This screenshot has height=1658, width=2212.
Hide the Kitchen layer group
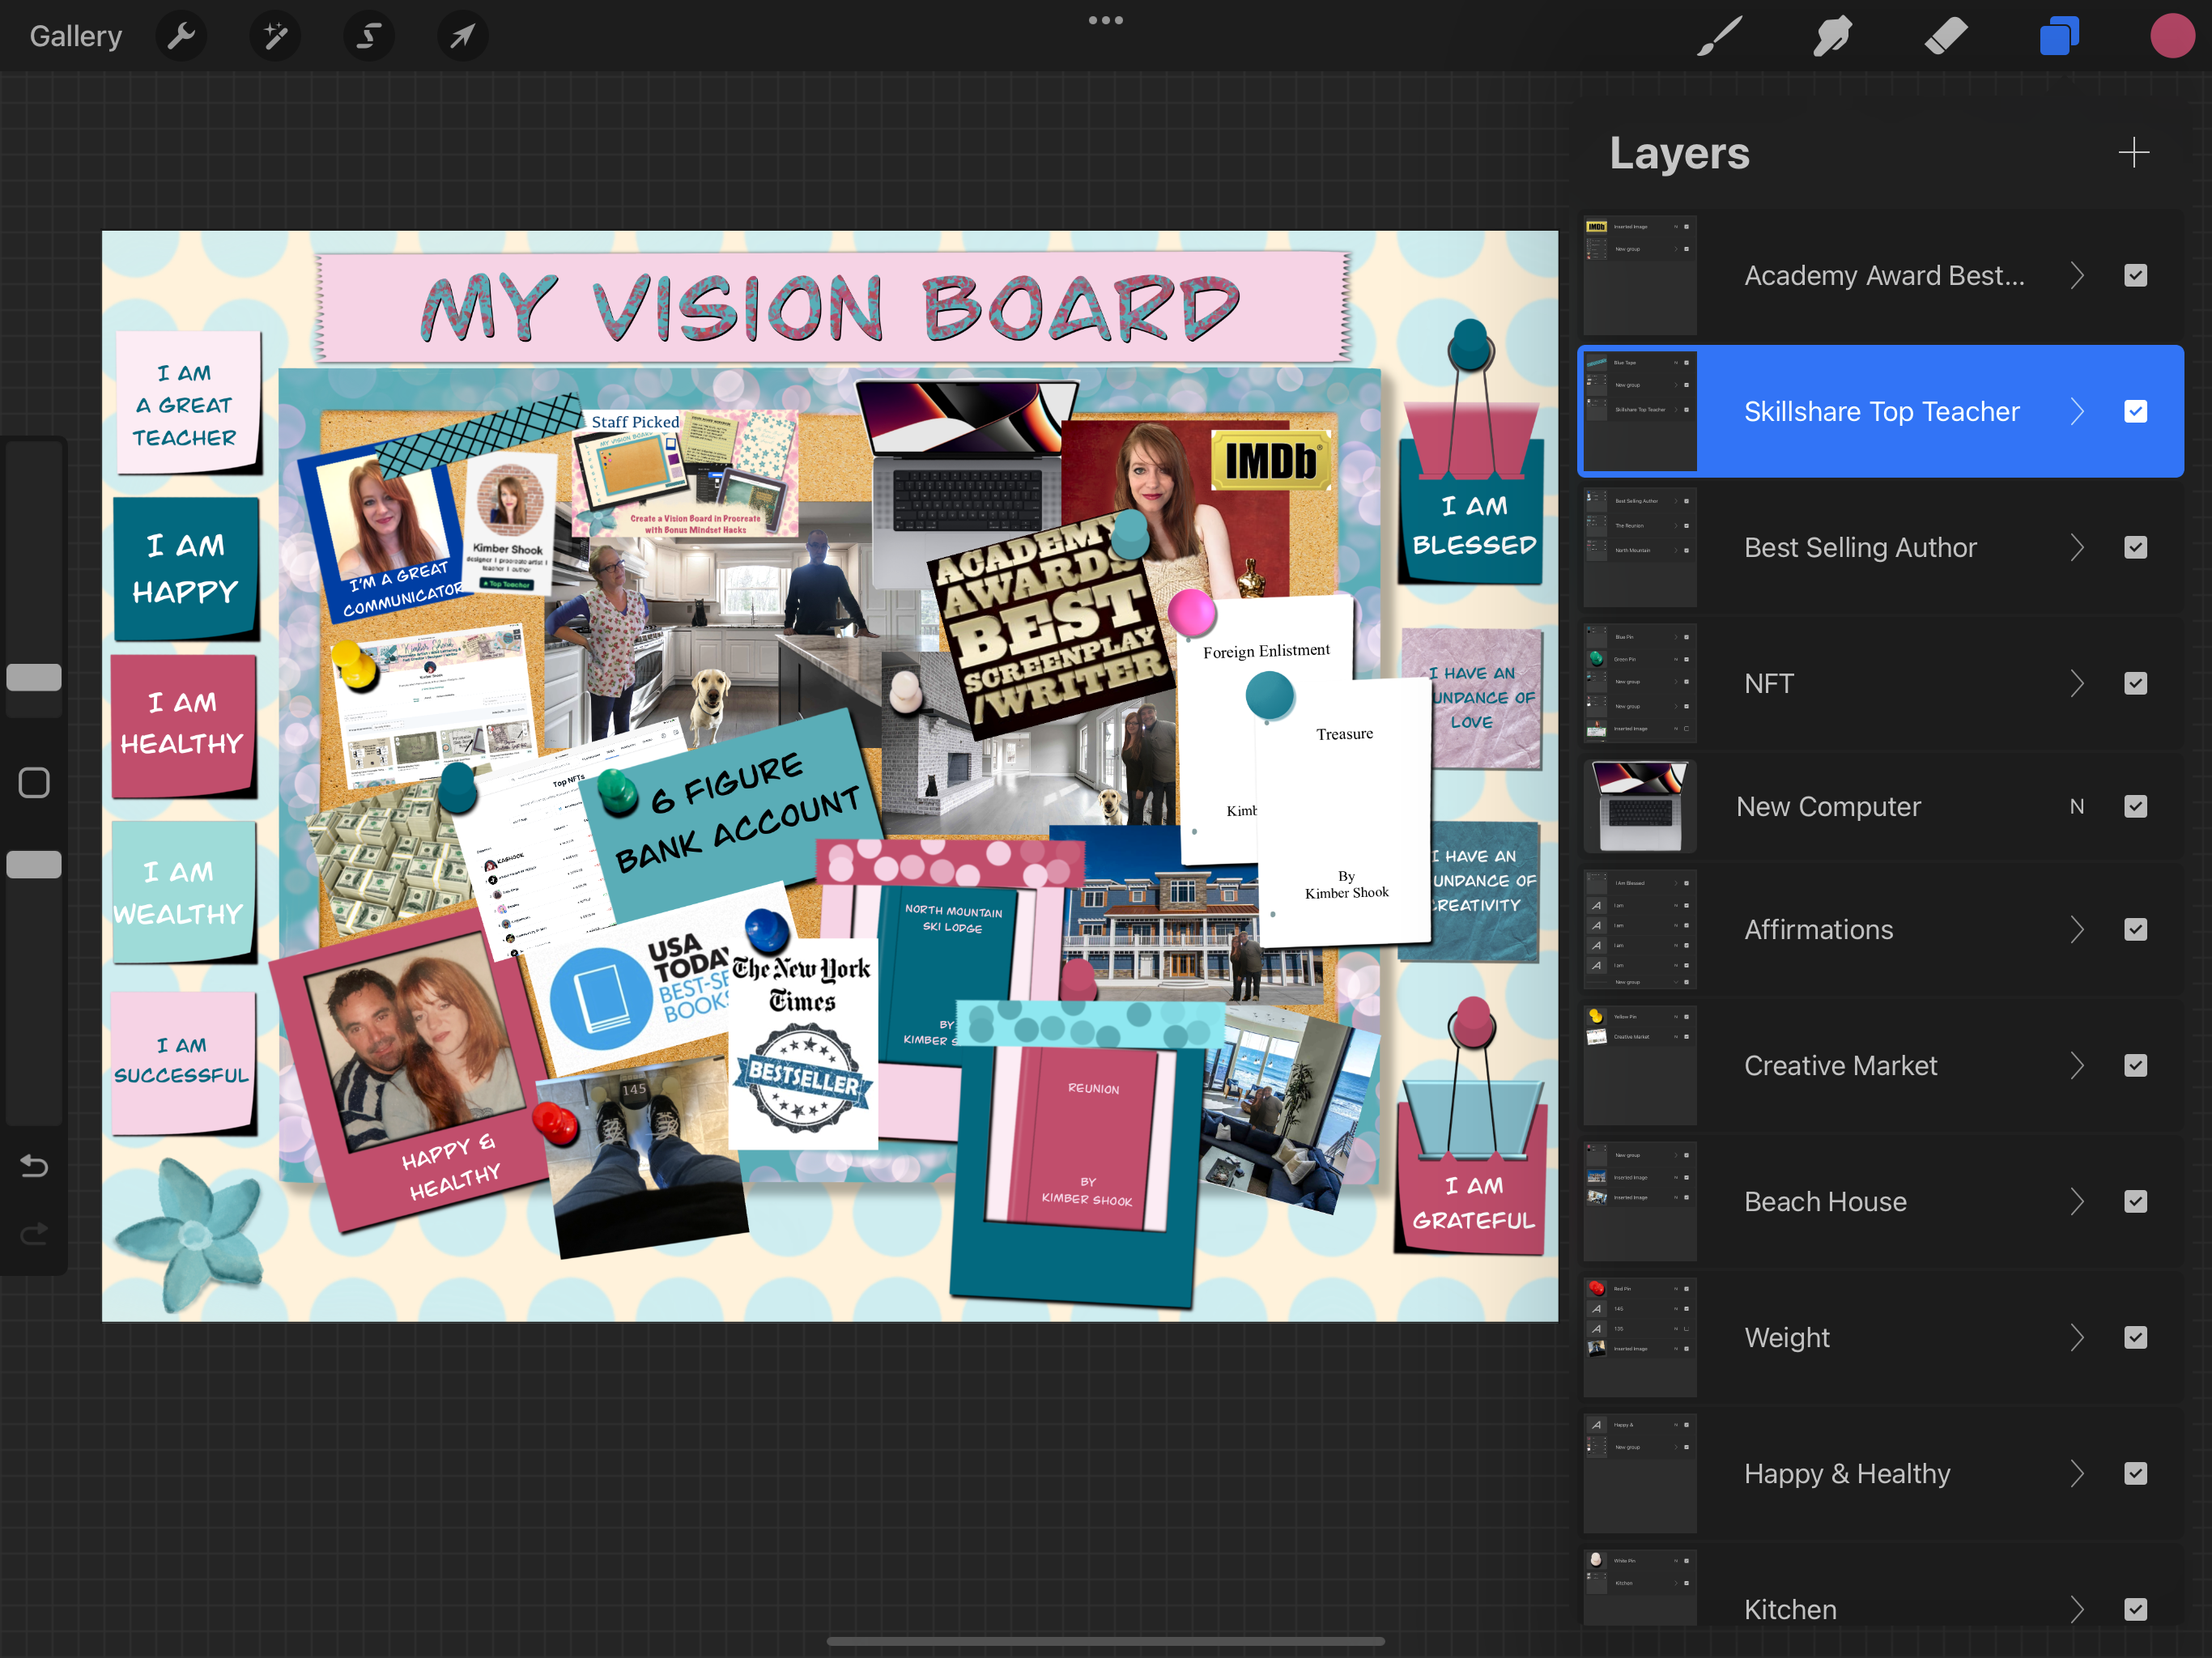(2135, 1609)
